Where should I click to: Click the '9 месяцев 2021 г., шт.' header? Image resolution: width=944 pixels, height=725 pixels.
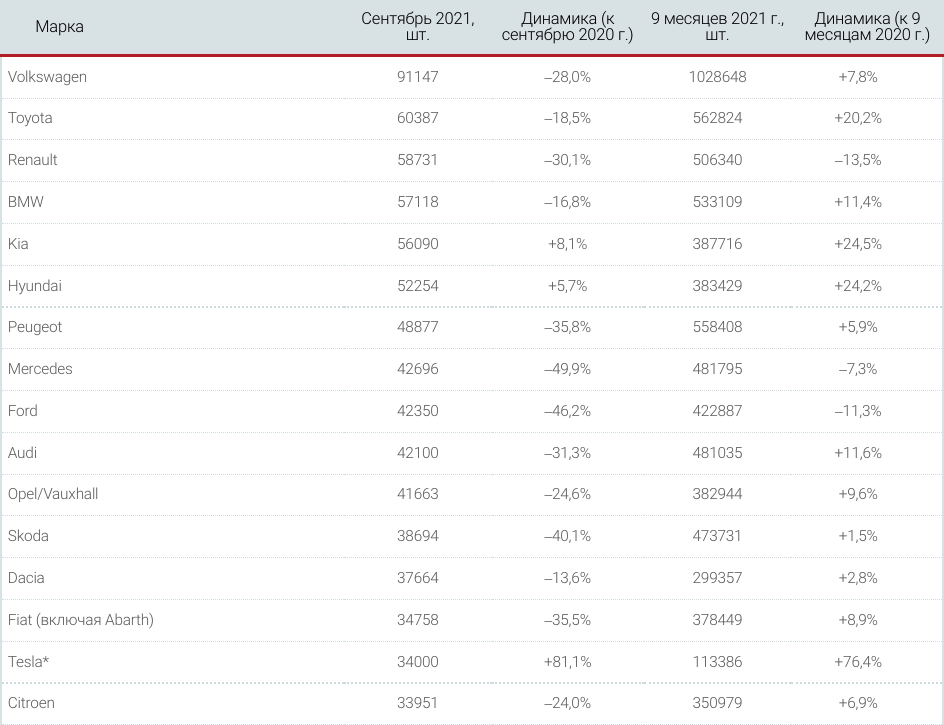click(x=717, y=26)
